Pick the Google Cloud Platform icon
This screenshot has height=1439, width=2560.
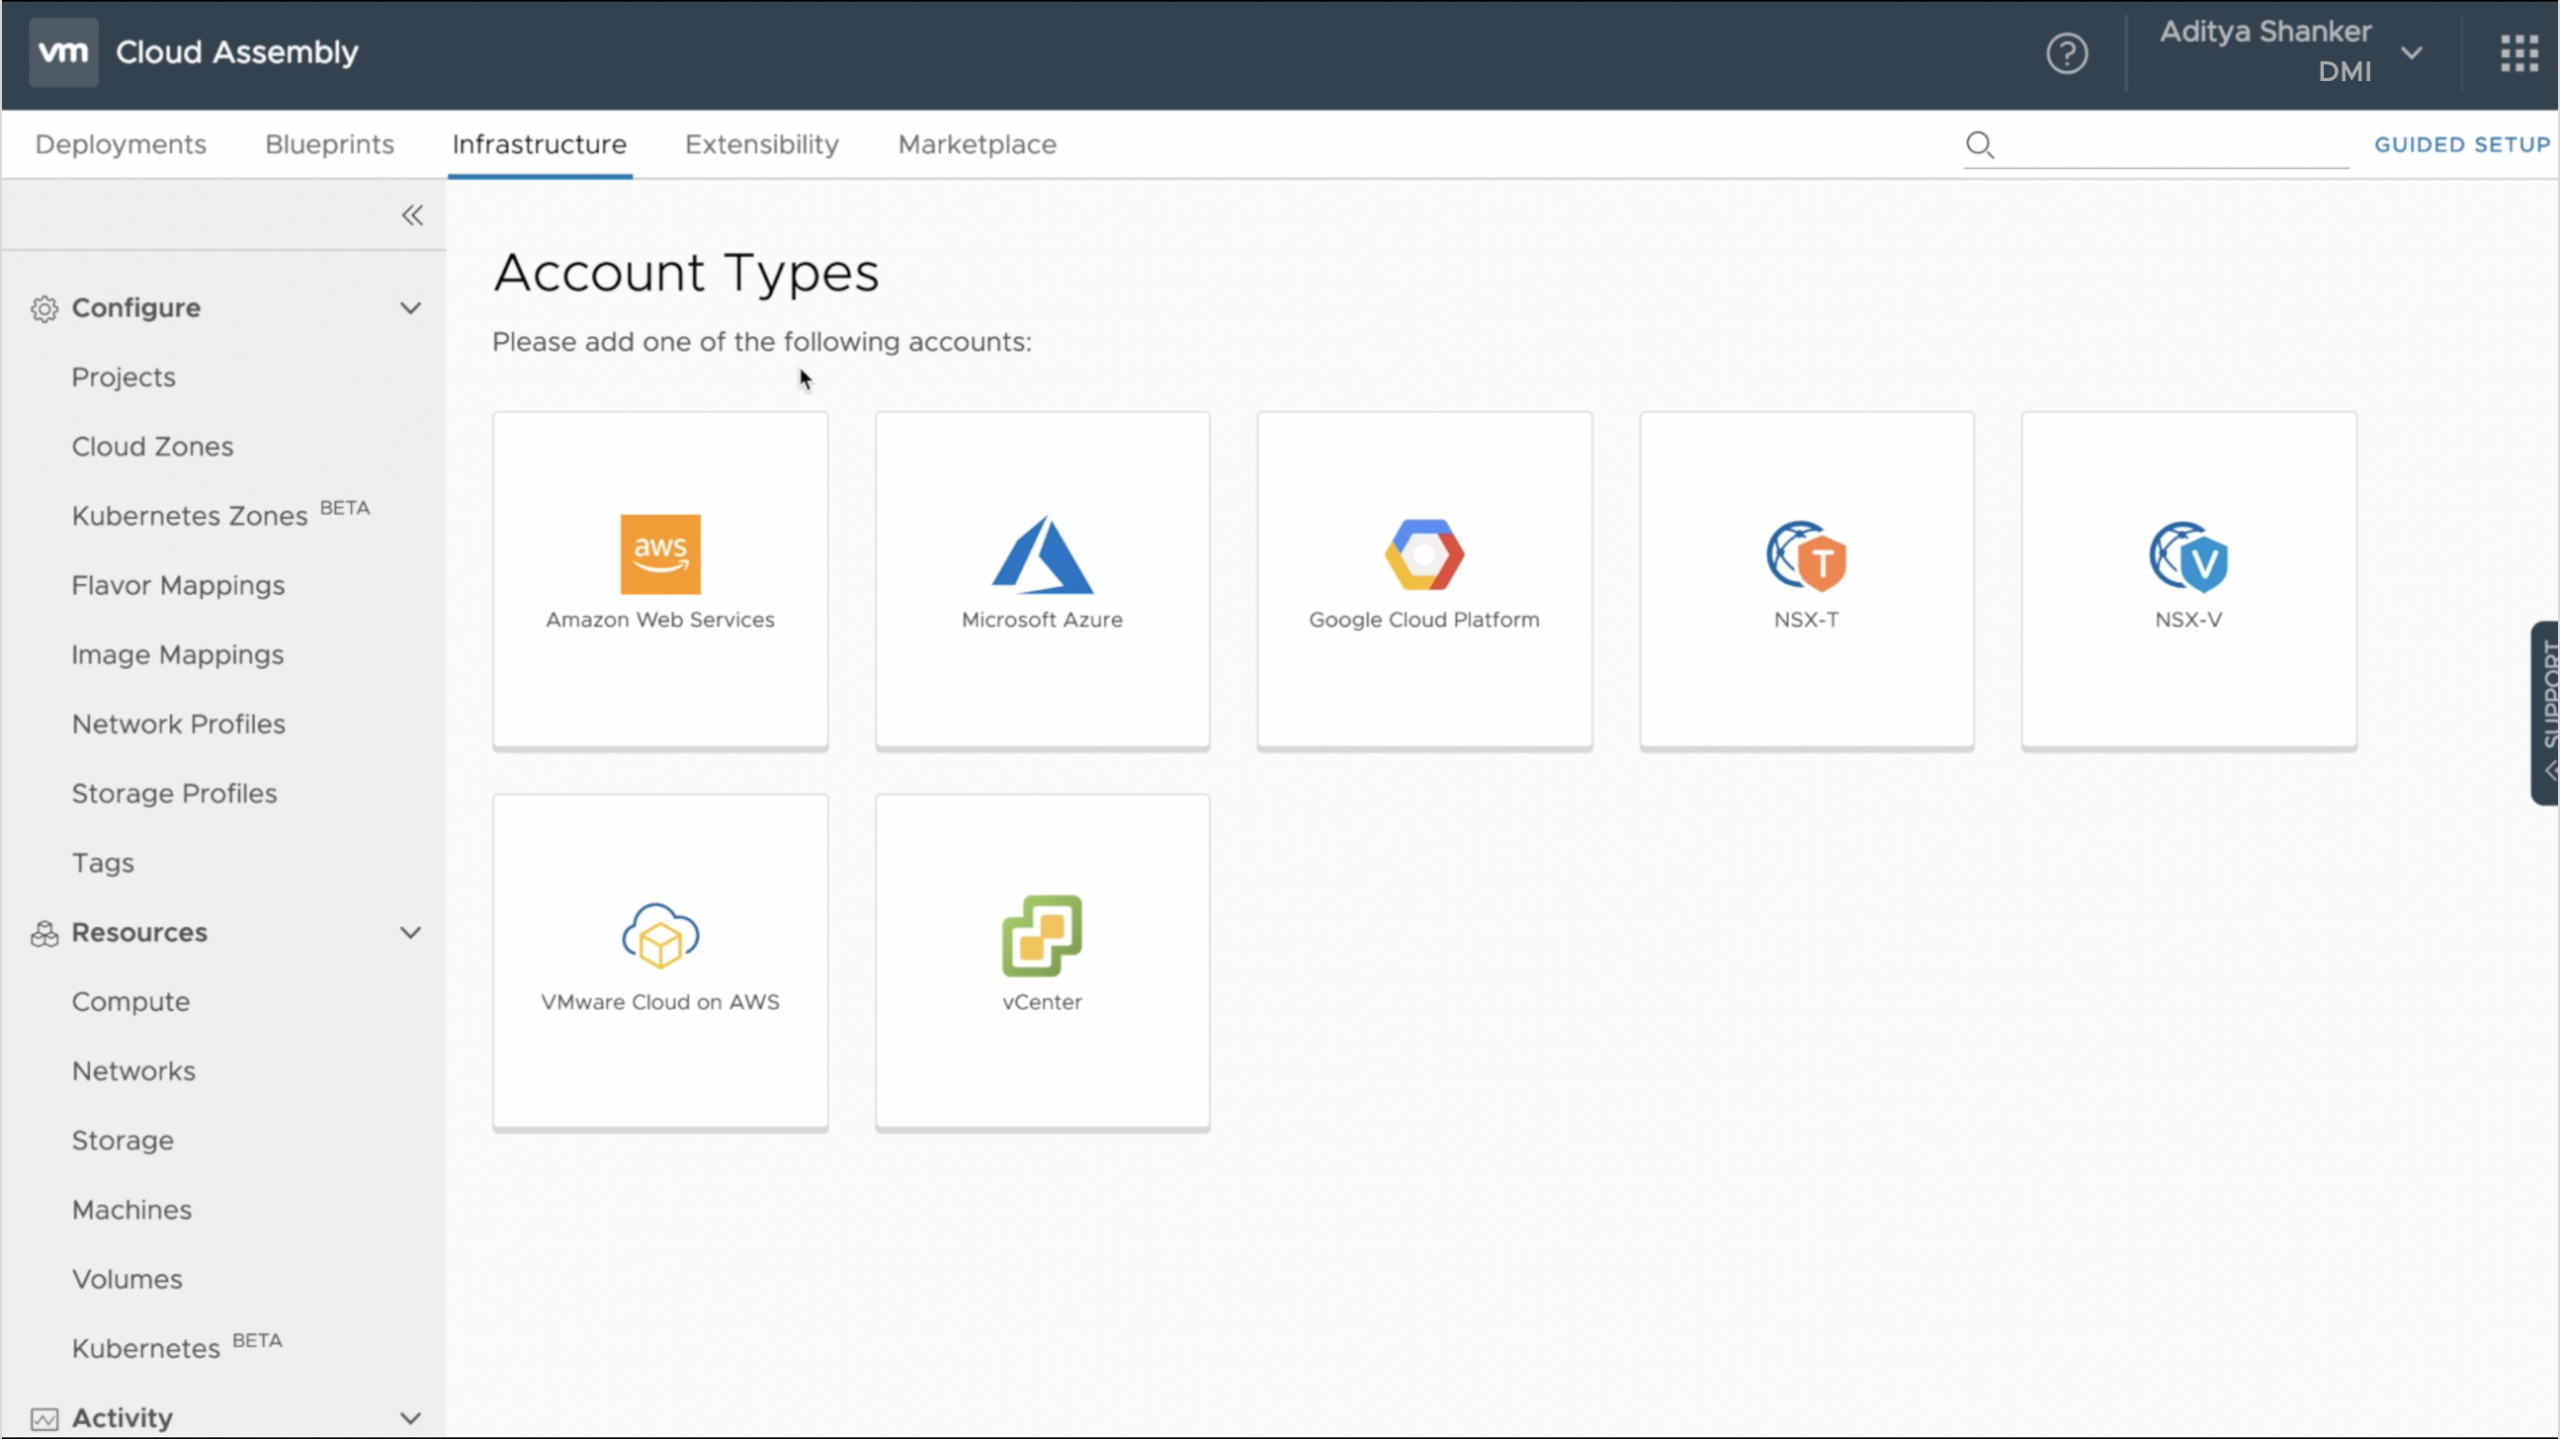[1424, 555]
